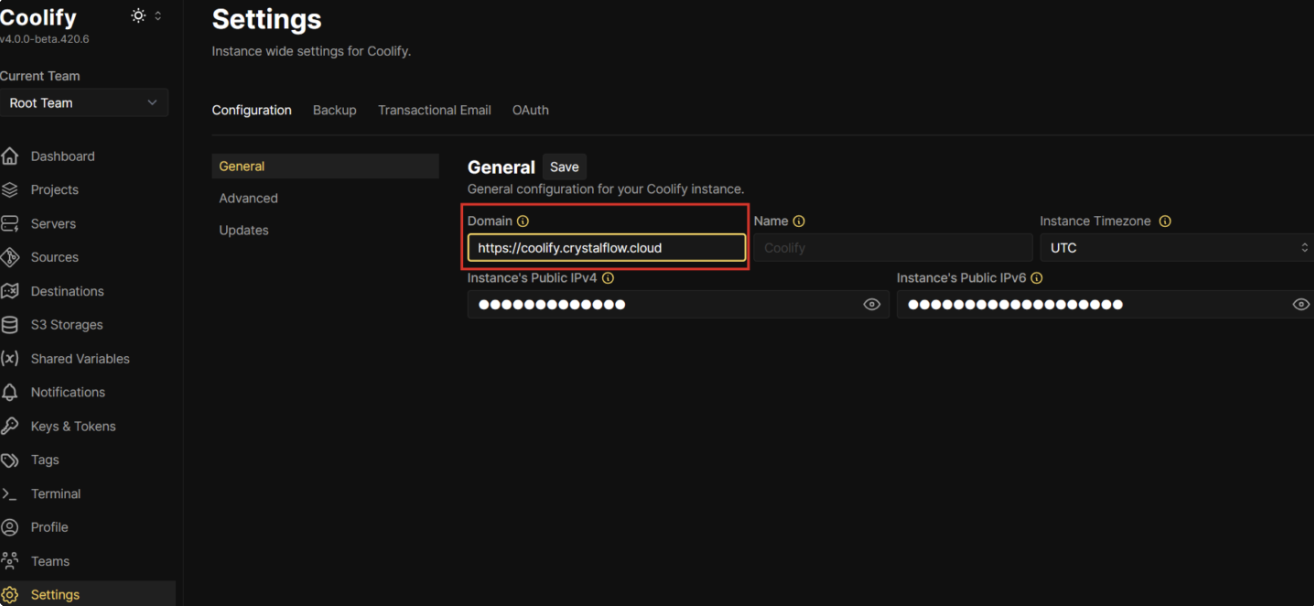This screenshot has width=1314, height=606.
Task: Expand the team switcher chevron
Action: point(152,102)
